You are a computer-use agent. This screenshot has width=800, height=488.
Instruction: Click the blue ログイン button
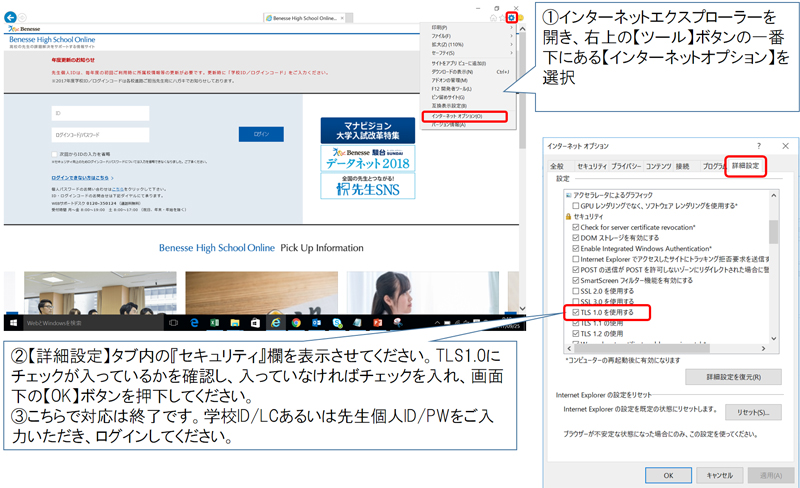point(261,134)
